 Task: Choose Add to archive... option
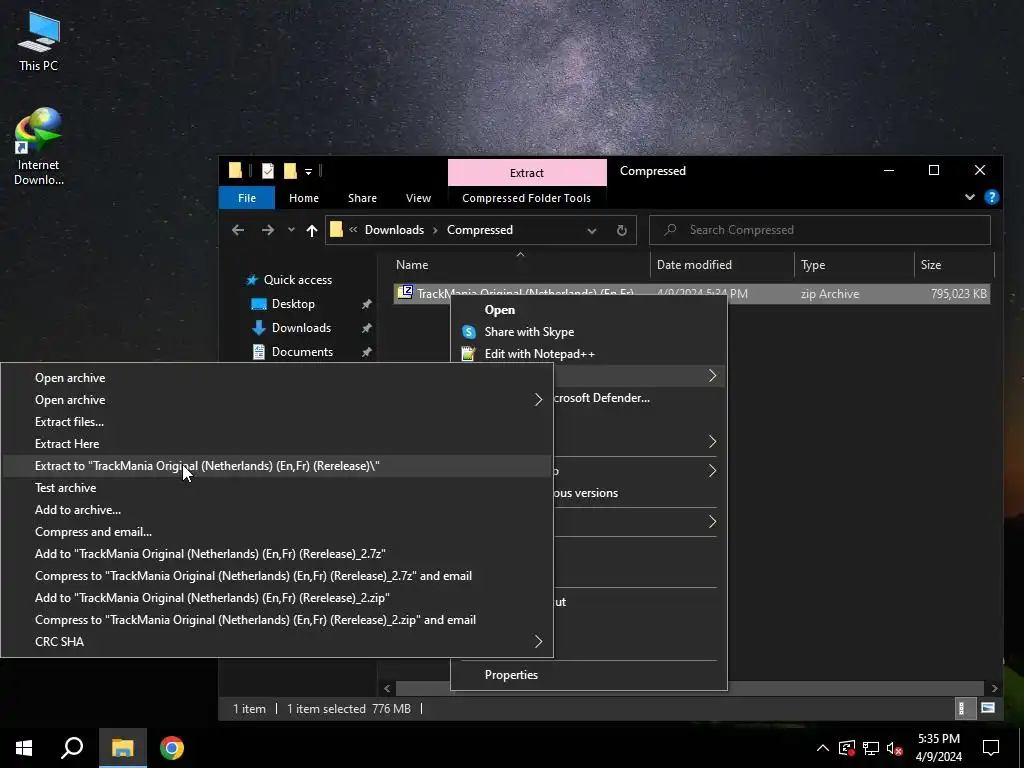coord(277,510)
